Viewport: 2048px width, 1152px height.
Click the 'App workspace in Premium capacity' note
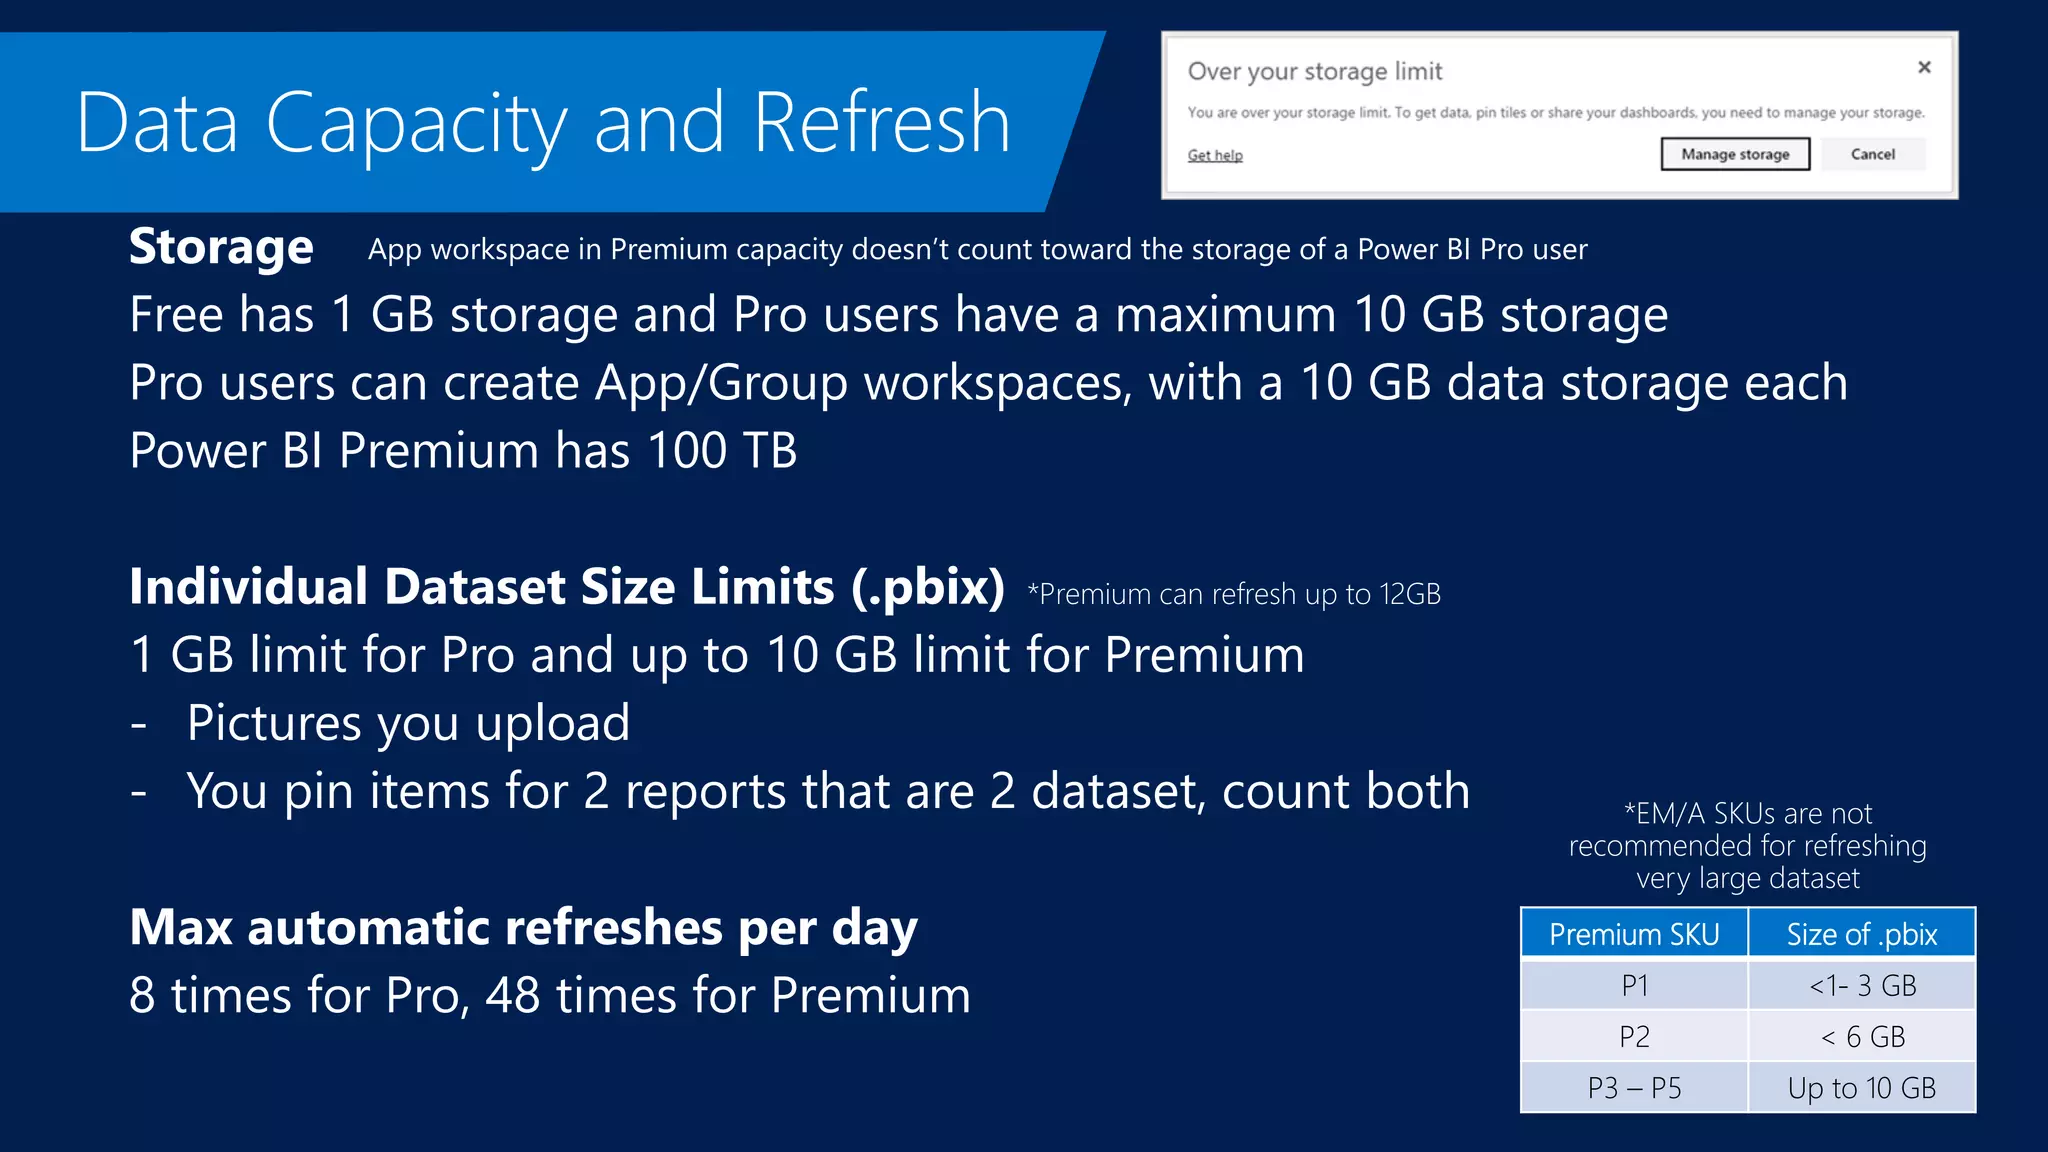(x=977, y=250)
